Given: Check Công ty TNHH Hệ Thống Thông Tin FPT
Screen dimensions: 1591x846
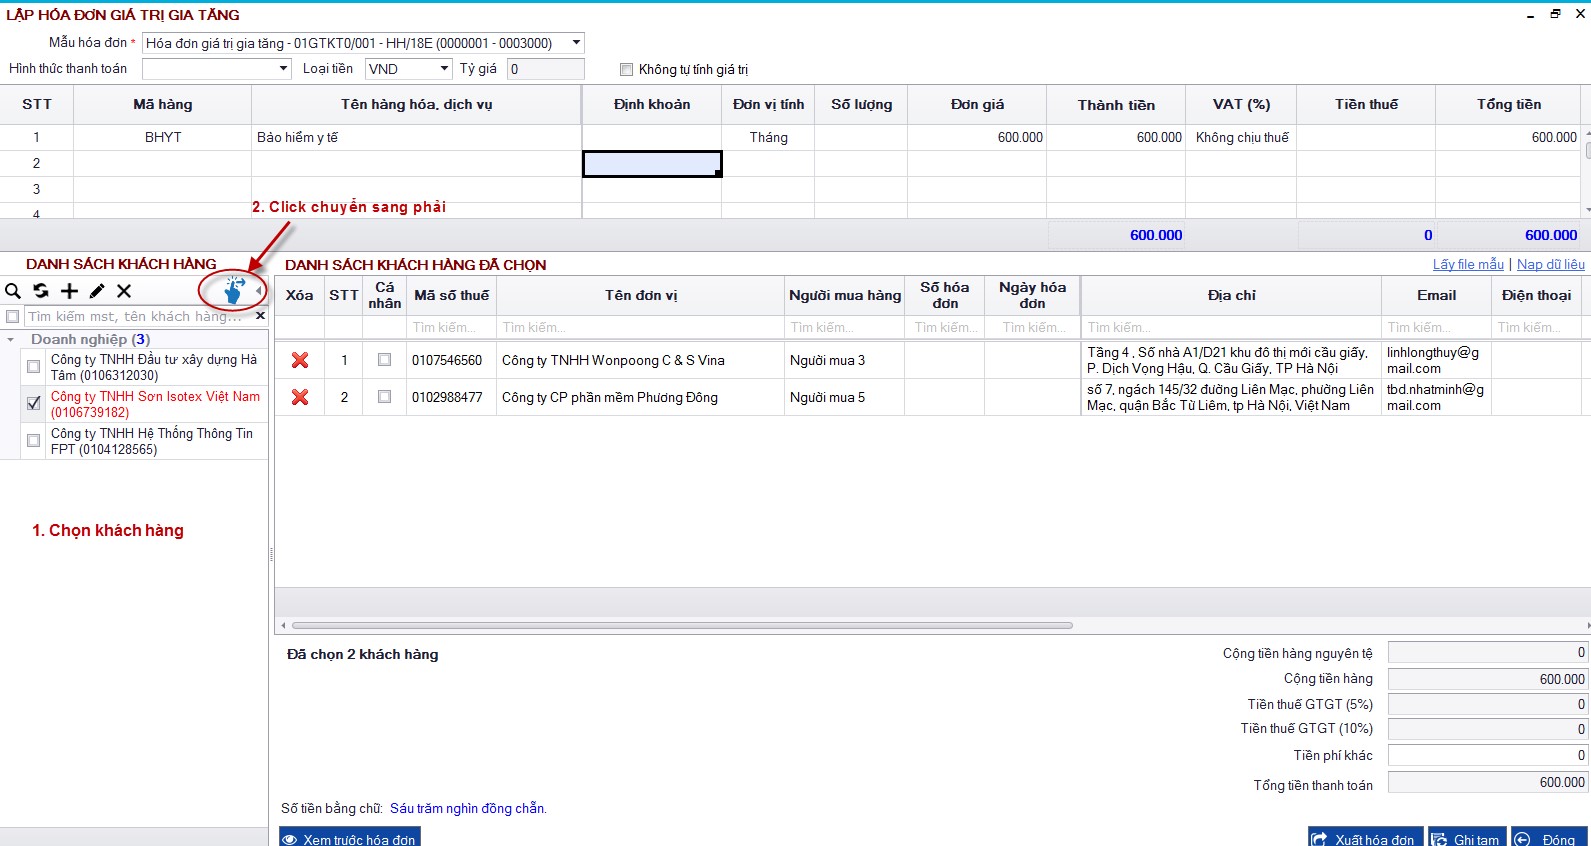Looking at the screenshot, I should [x=34, y=441].
